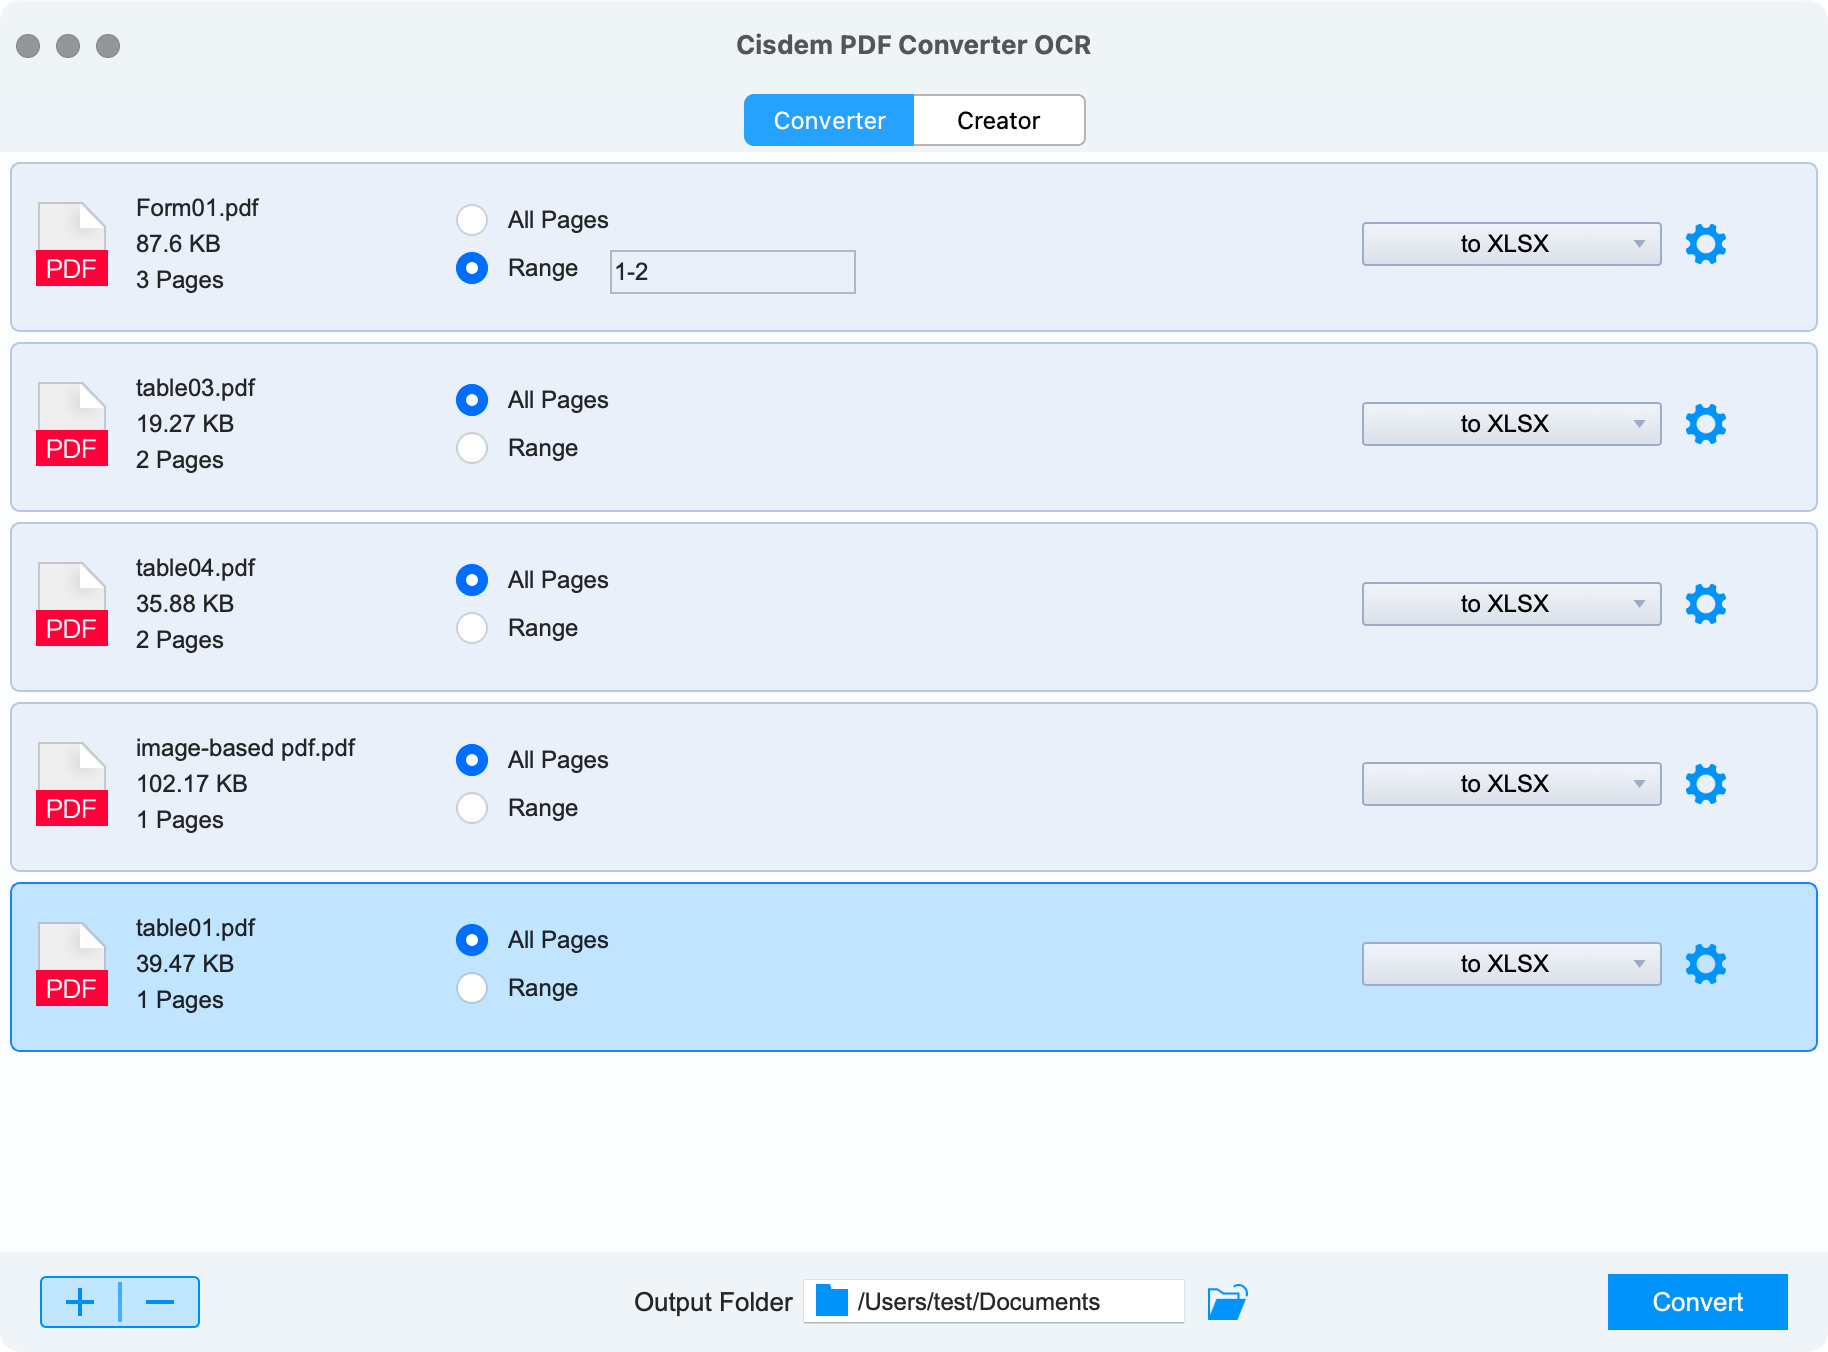The image size is (1828, 1352).
Task: Click the PDF file icon of table03.pdf
Action: click(x=72, y=424)
